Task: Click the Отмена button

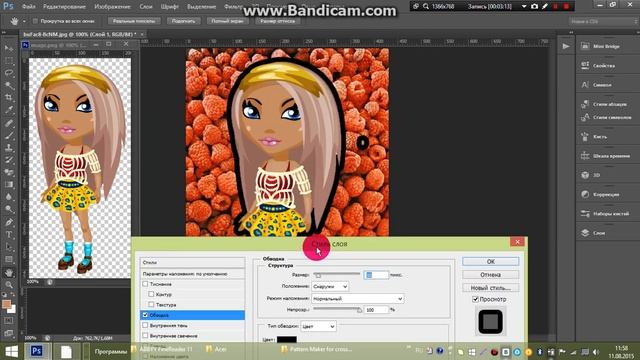Action: 491,275
